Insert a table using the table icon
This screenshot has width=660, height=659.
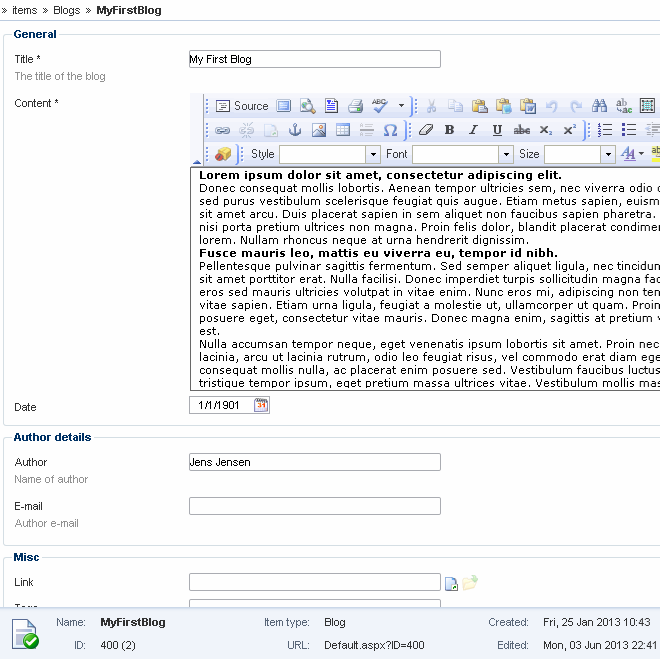tap(343, 130)
